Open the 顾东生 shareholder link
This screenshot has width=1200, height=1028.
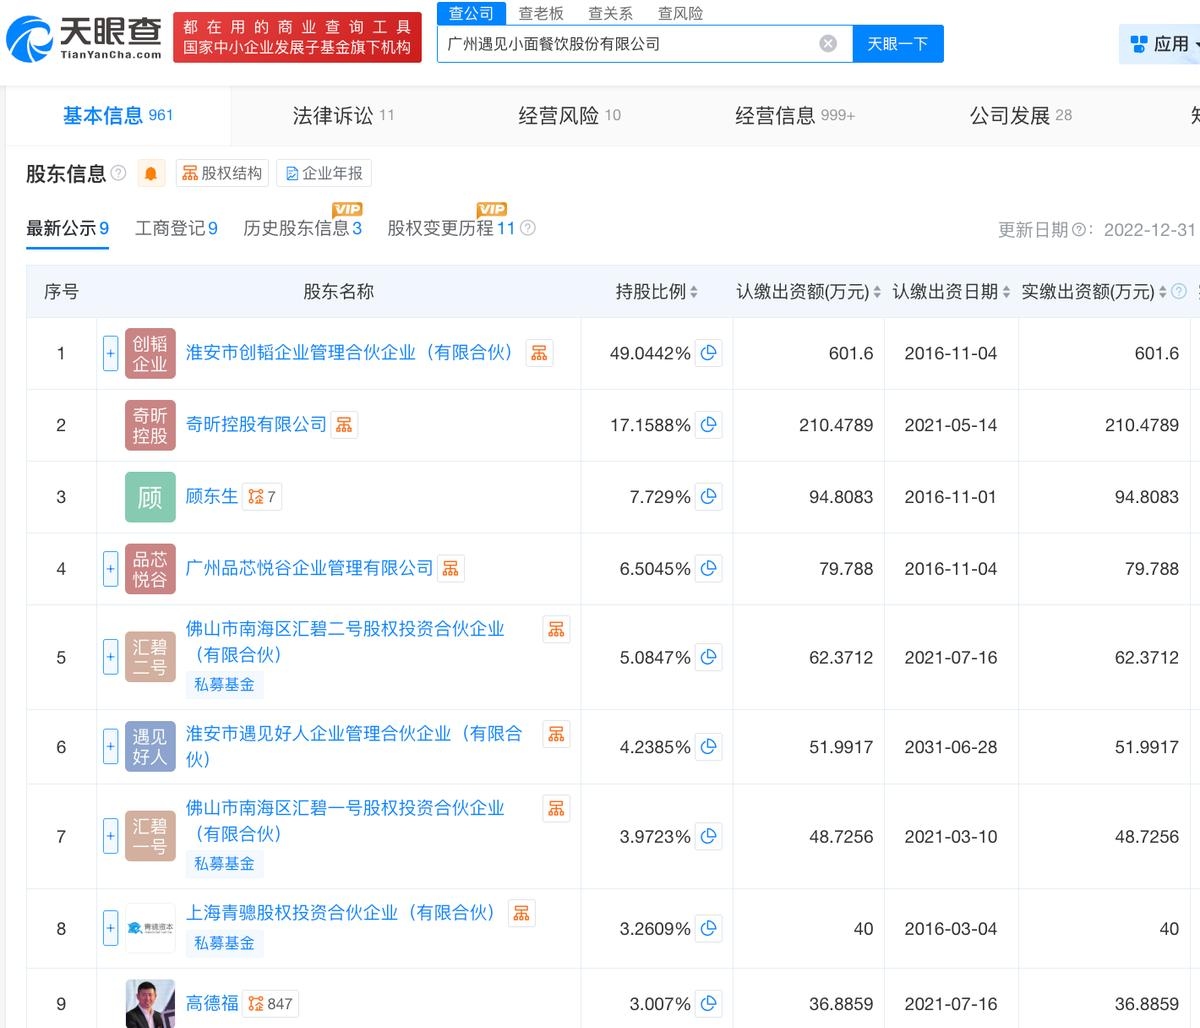212,497
